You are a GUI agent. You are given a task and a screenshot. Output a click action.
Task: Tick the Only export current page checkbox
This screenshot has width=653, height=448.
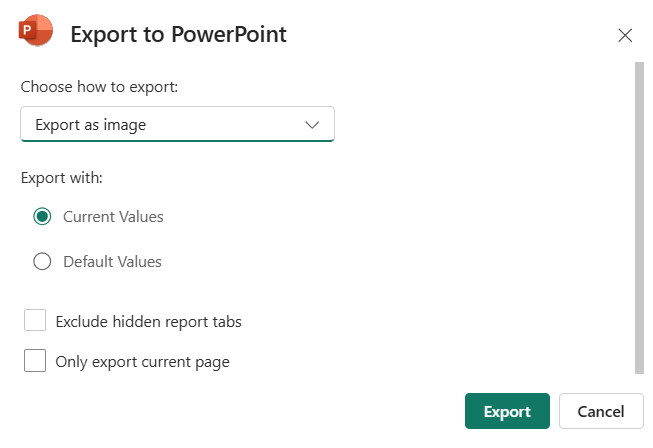35,361
